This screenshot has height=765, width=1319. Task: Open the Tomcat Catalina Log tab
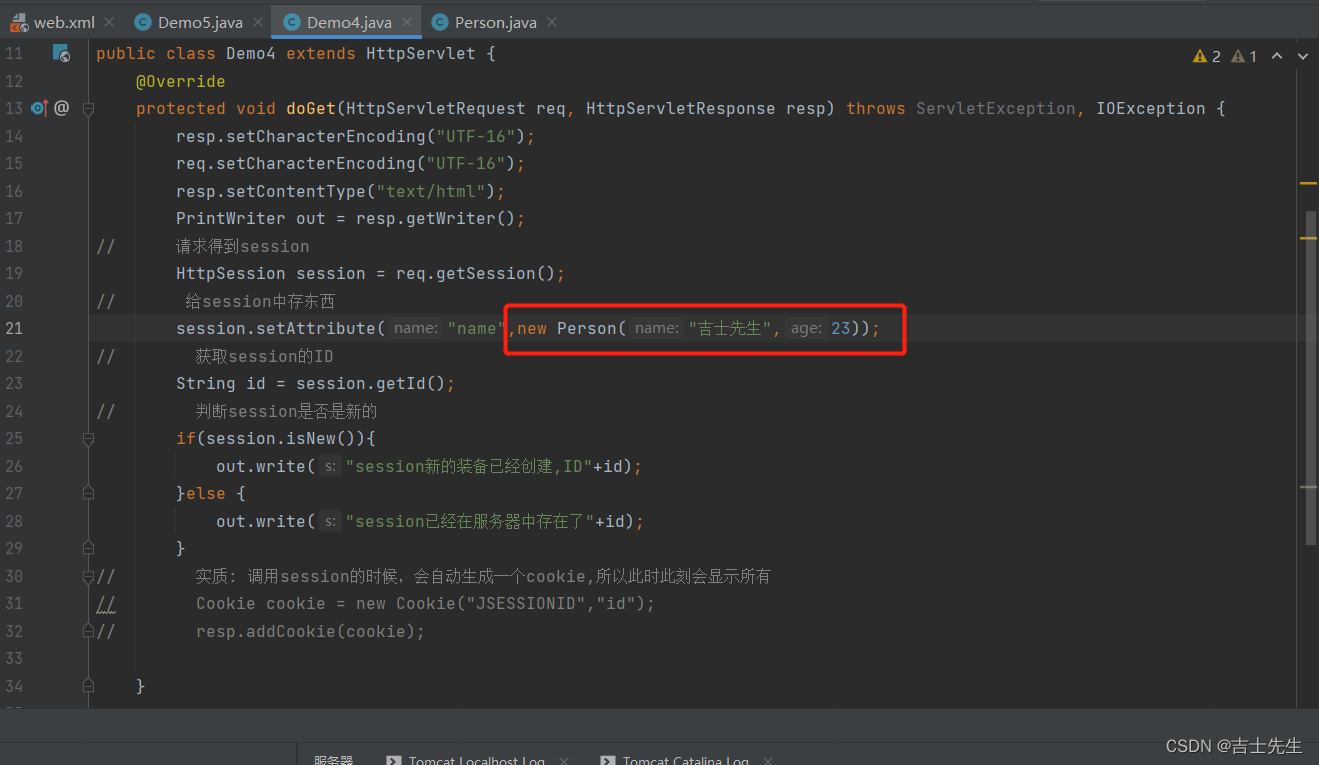coord(685,761)
